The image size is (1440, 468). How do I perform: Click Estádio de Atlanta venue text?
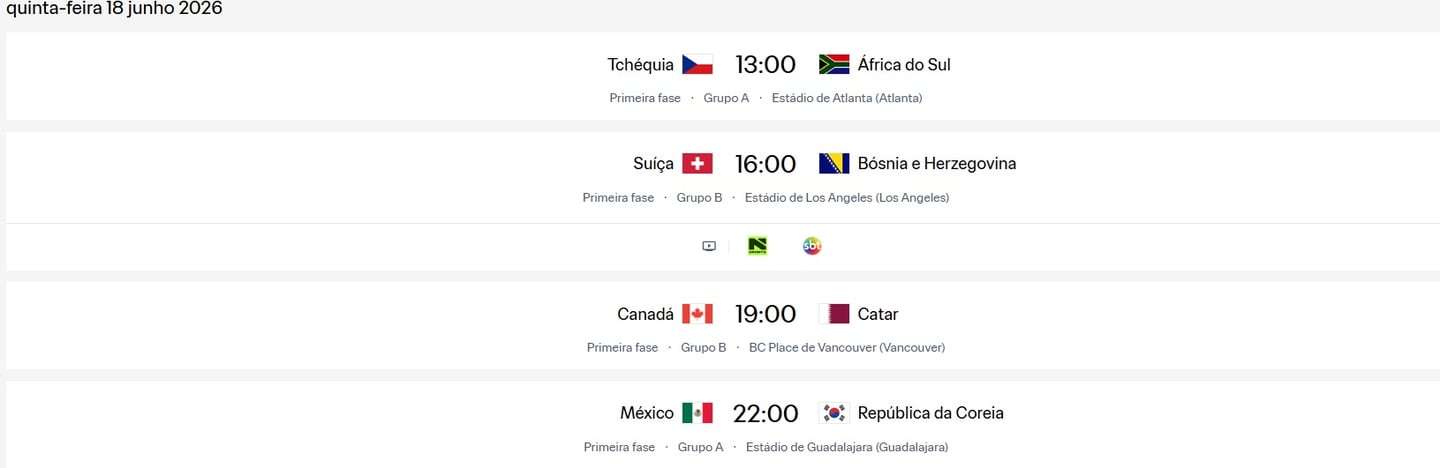click(x=847, y=98)
